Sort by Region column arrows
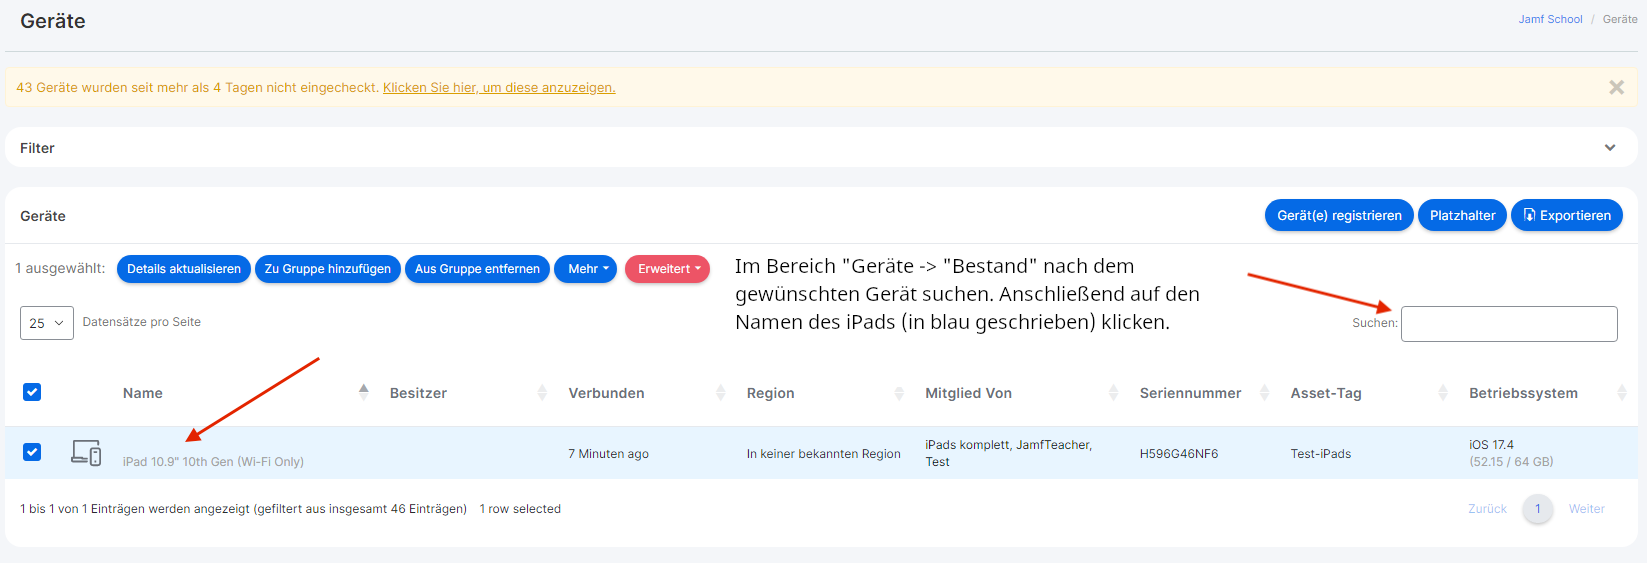The image size is (1647, 563). click(x=899, y=393)
